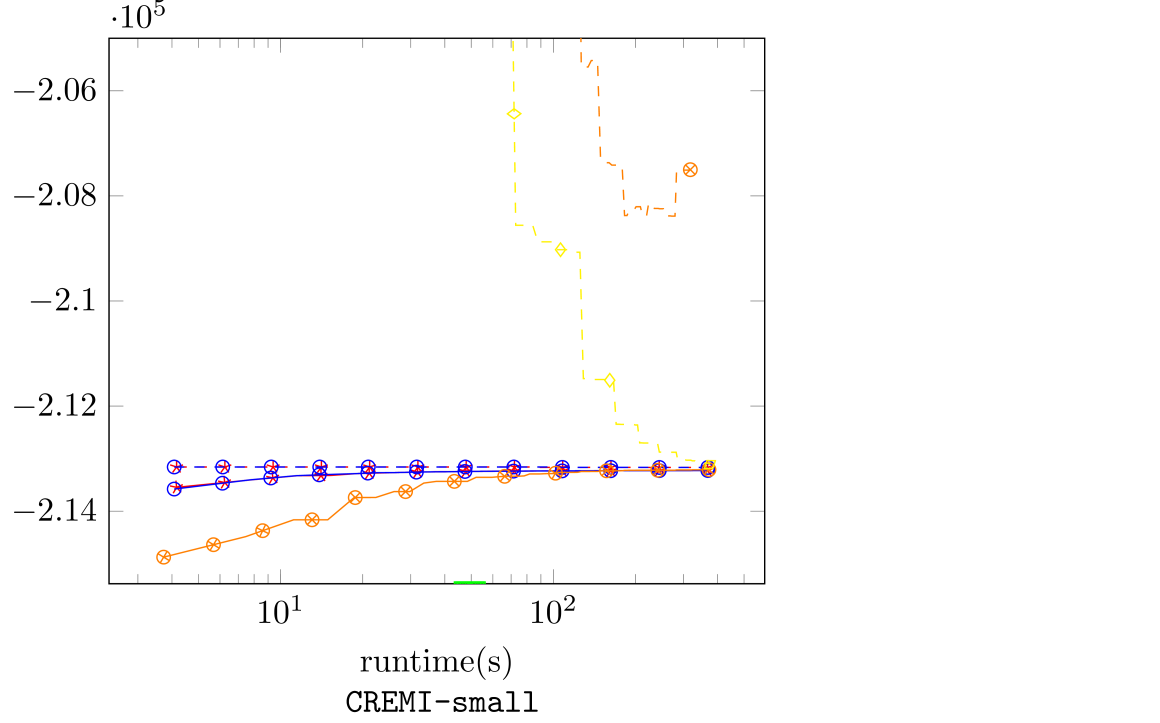Select the −2.08 y-axis tick label
Screen dimensions: 1160x723
55,196
